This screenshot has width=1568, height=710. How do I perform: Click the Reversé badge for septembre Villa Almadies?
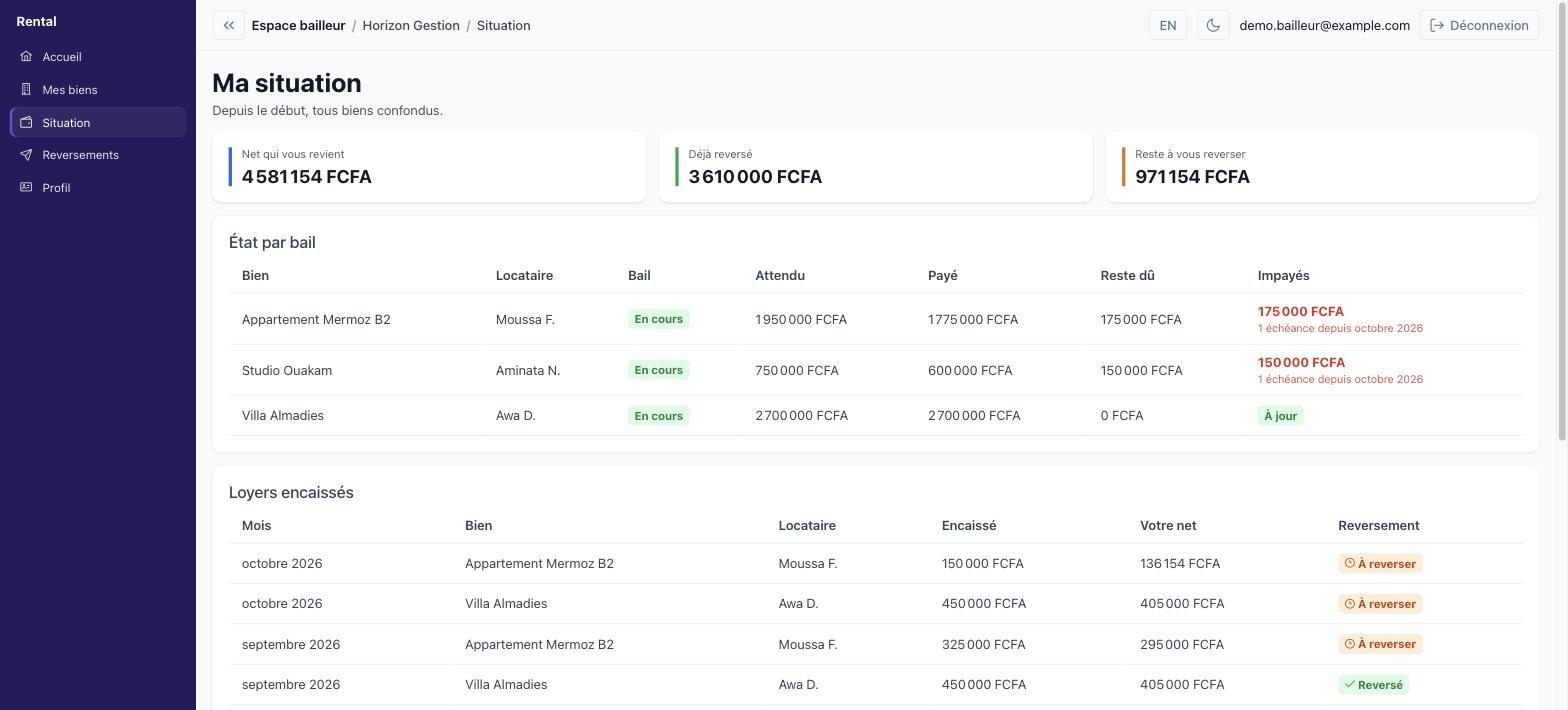coord(1373,685)
